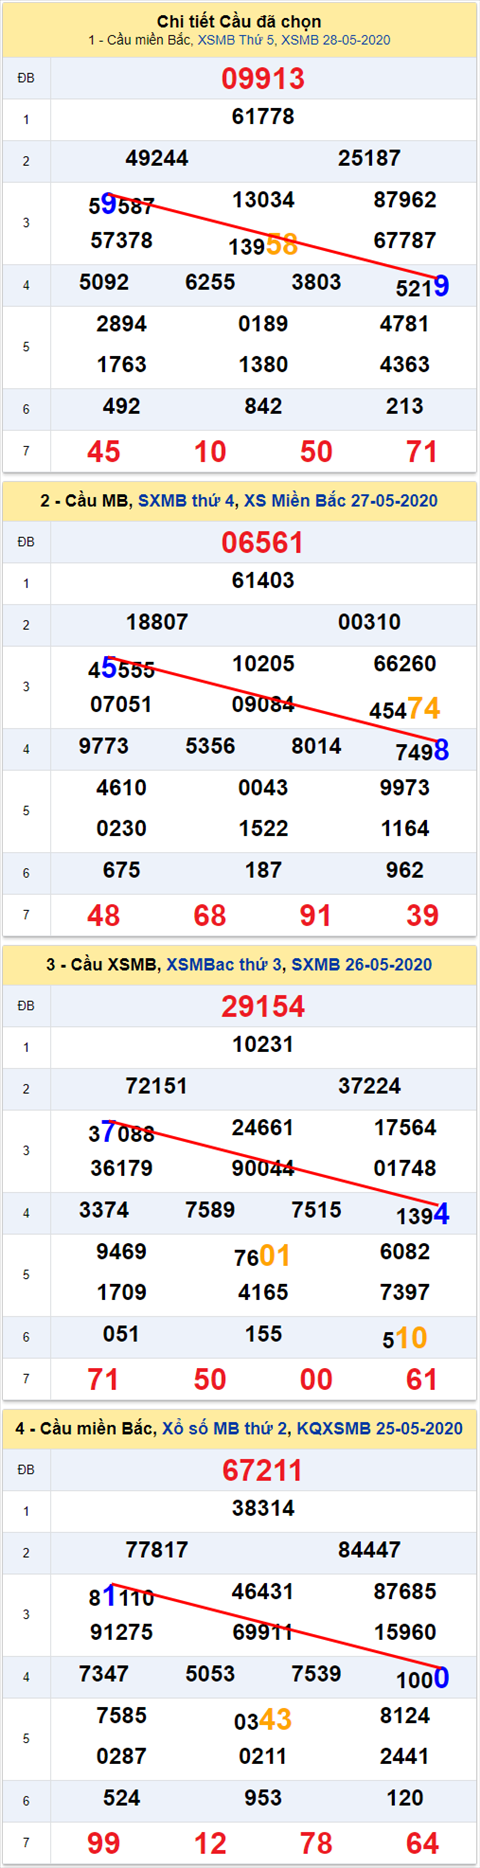Select special prize number 06561
Viewport: 480px width, 1868px height.
263,542
